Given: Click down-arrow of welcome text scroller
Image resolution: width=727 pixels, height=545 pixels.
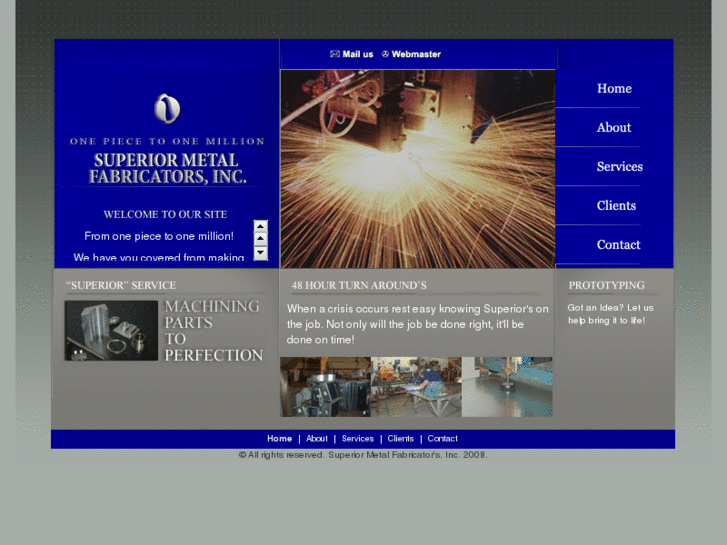Looking at the screenshot, I should pyautogui.click(x=261, y=253).
